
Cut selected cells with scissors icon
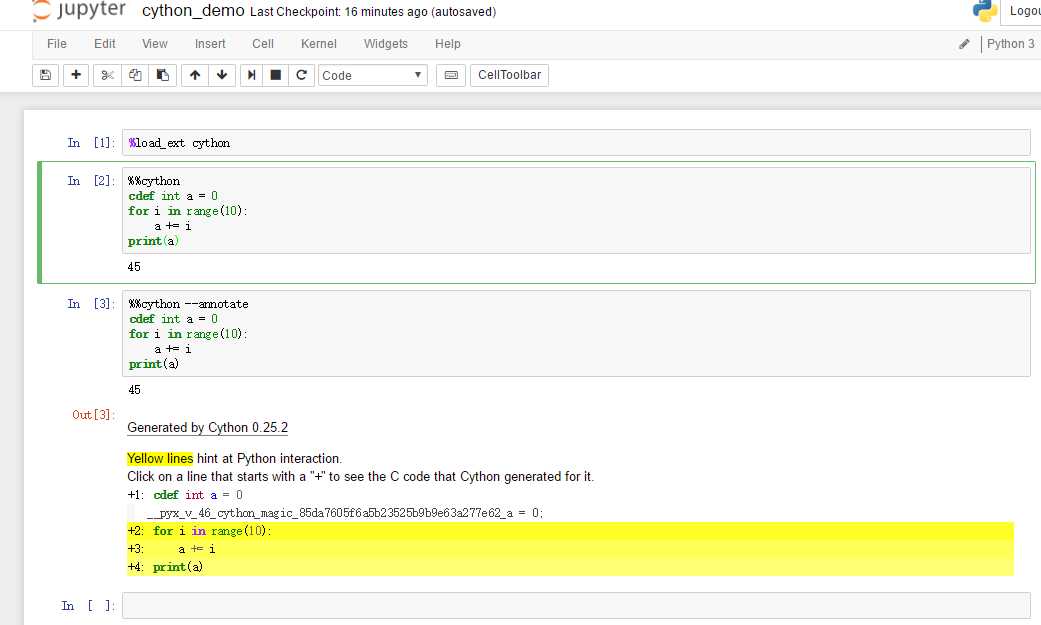click(x=107, y=75)
